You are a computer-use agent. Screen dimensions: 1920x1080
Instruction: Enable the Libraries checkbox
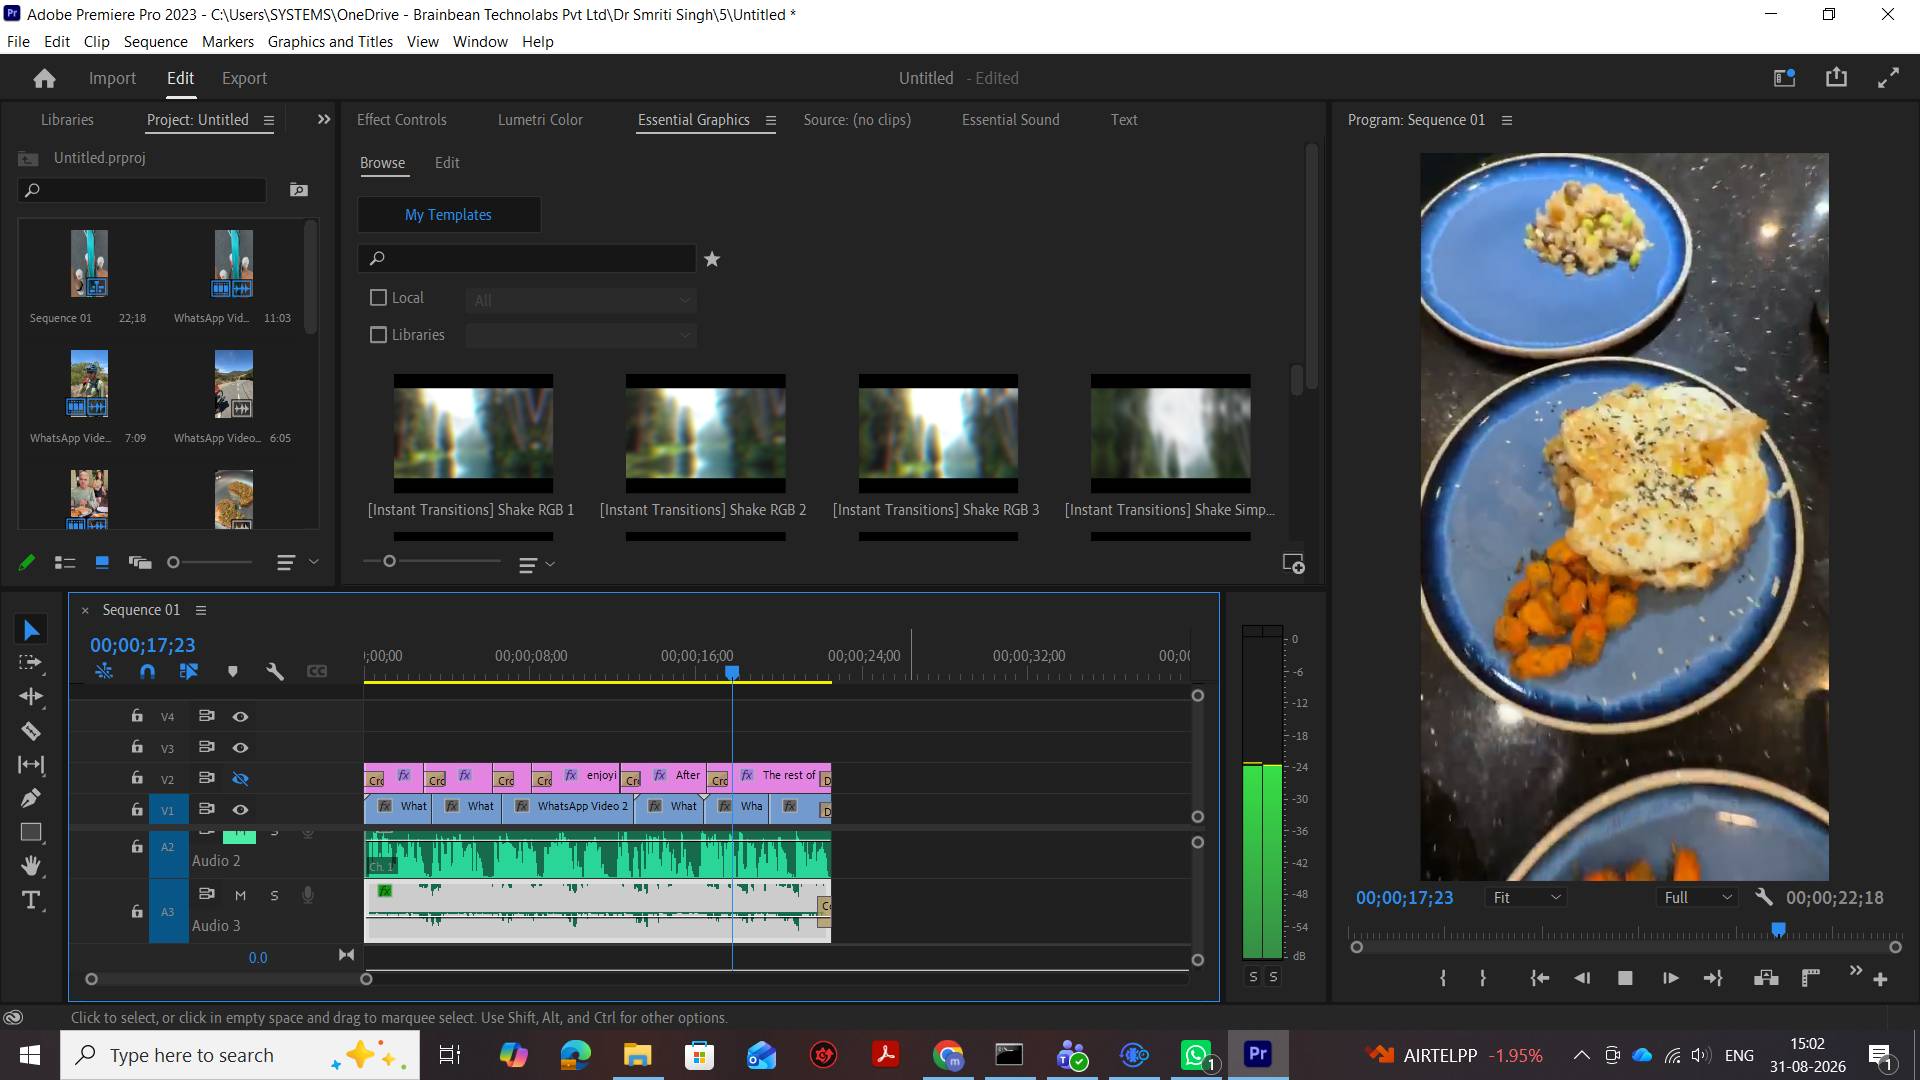378,335
